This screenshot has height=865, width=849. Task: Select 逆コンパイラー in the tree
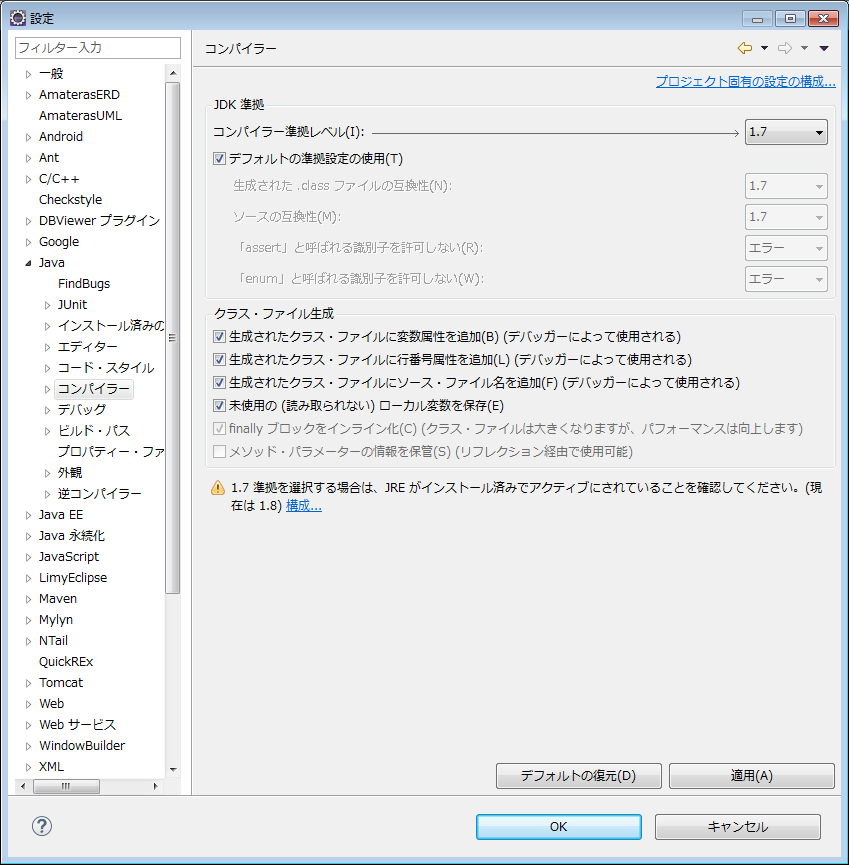click(x=100, y=494)
